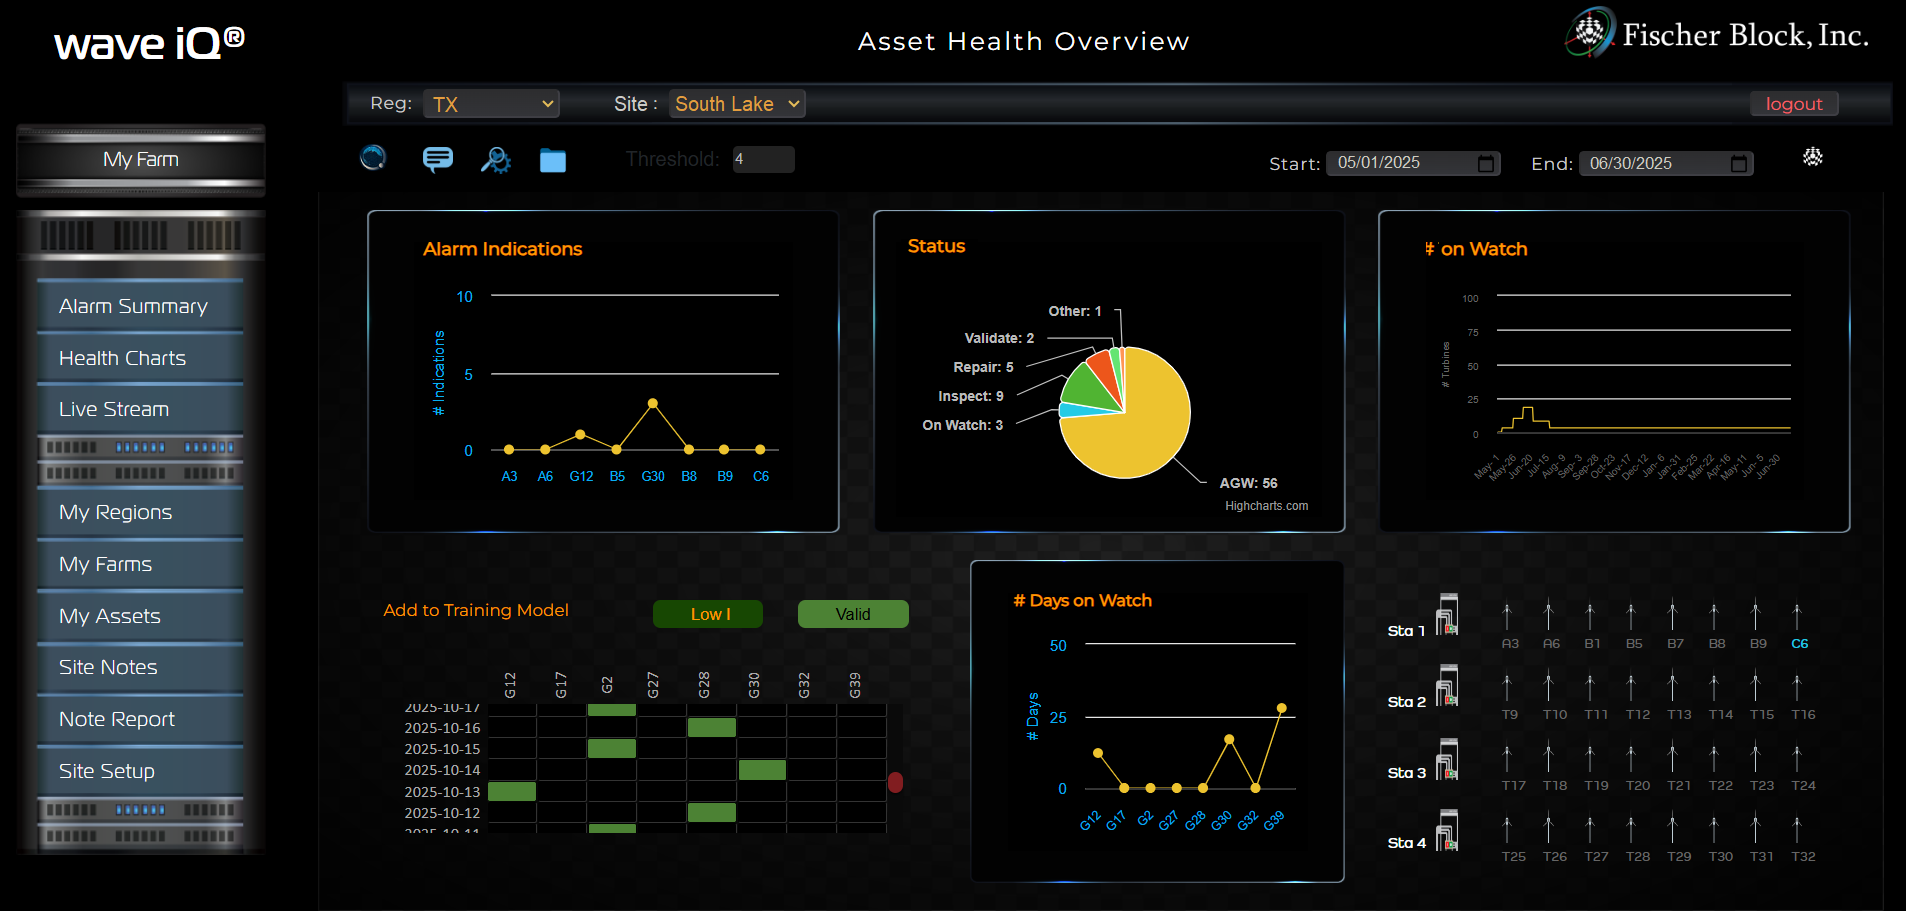This screenshot has height=911, width=1906.
Task: Select the Sta 3 substation icon
Action: (1447, 758)
